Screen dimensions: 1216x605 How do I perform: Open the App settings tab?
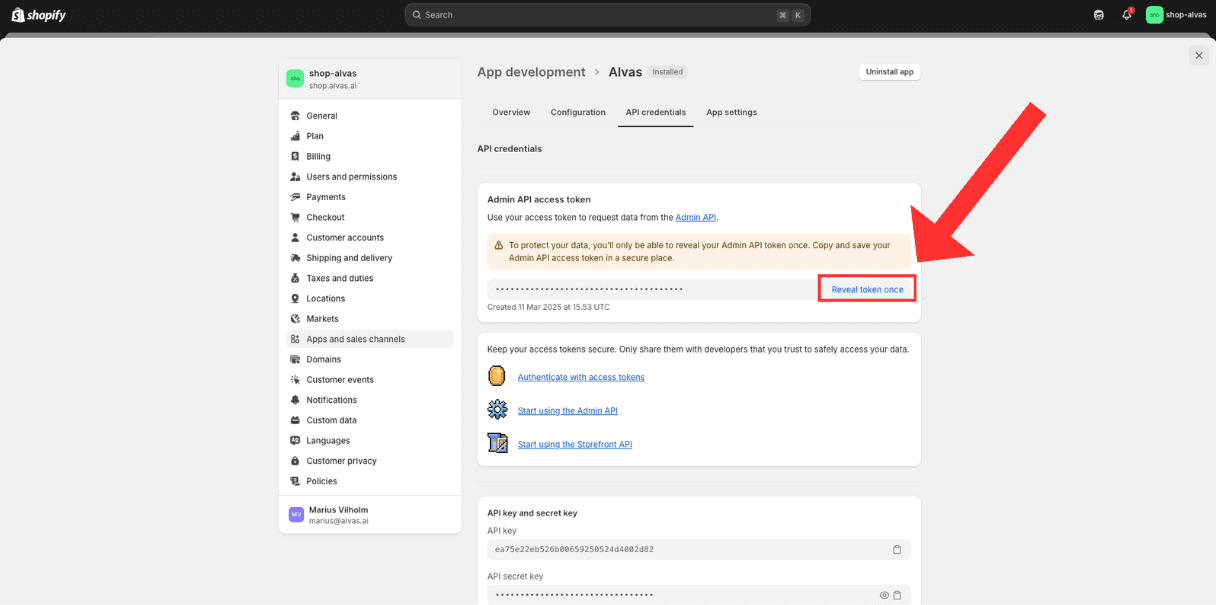point(732,112)
